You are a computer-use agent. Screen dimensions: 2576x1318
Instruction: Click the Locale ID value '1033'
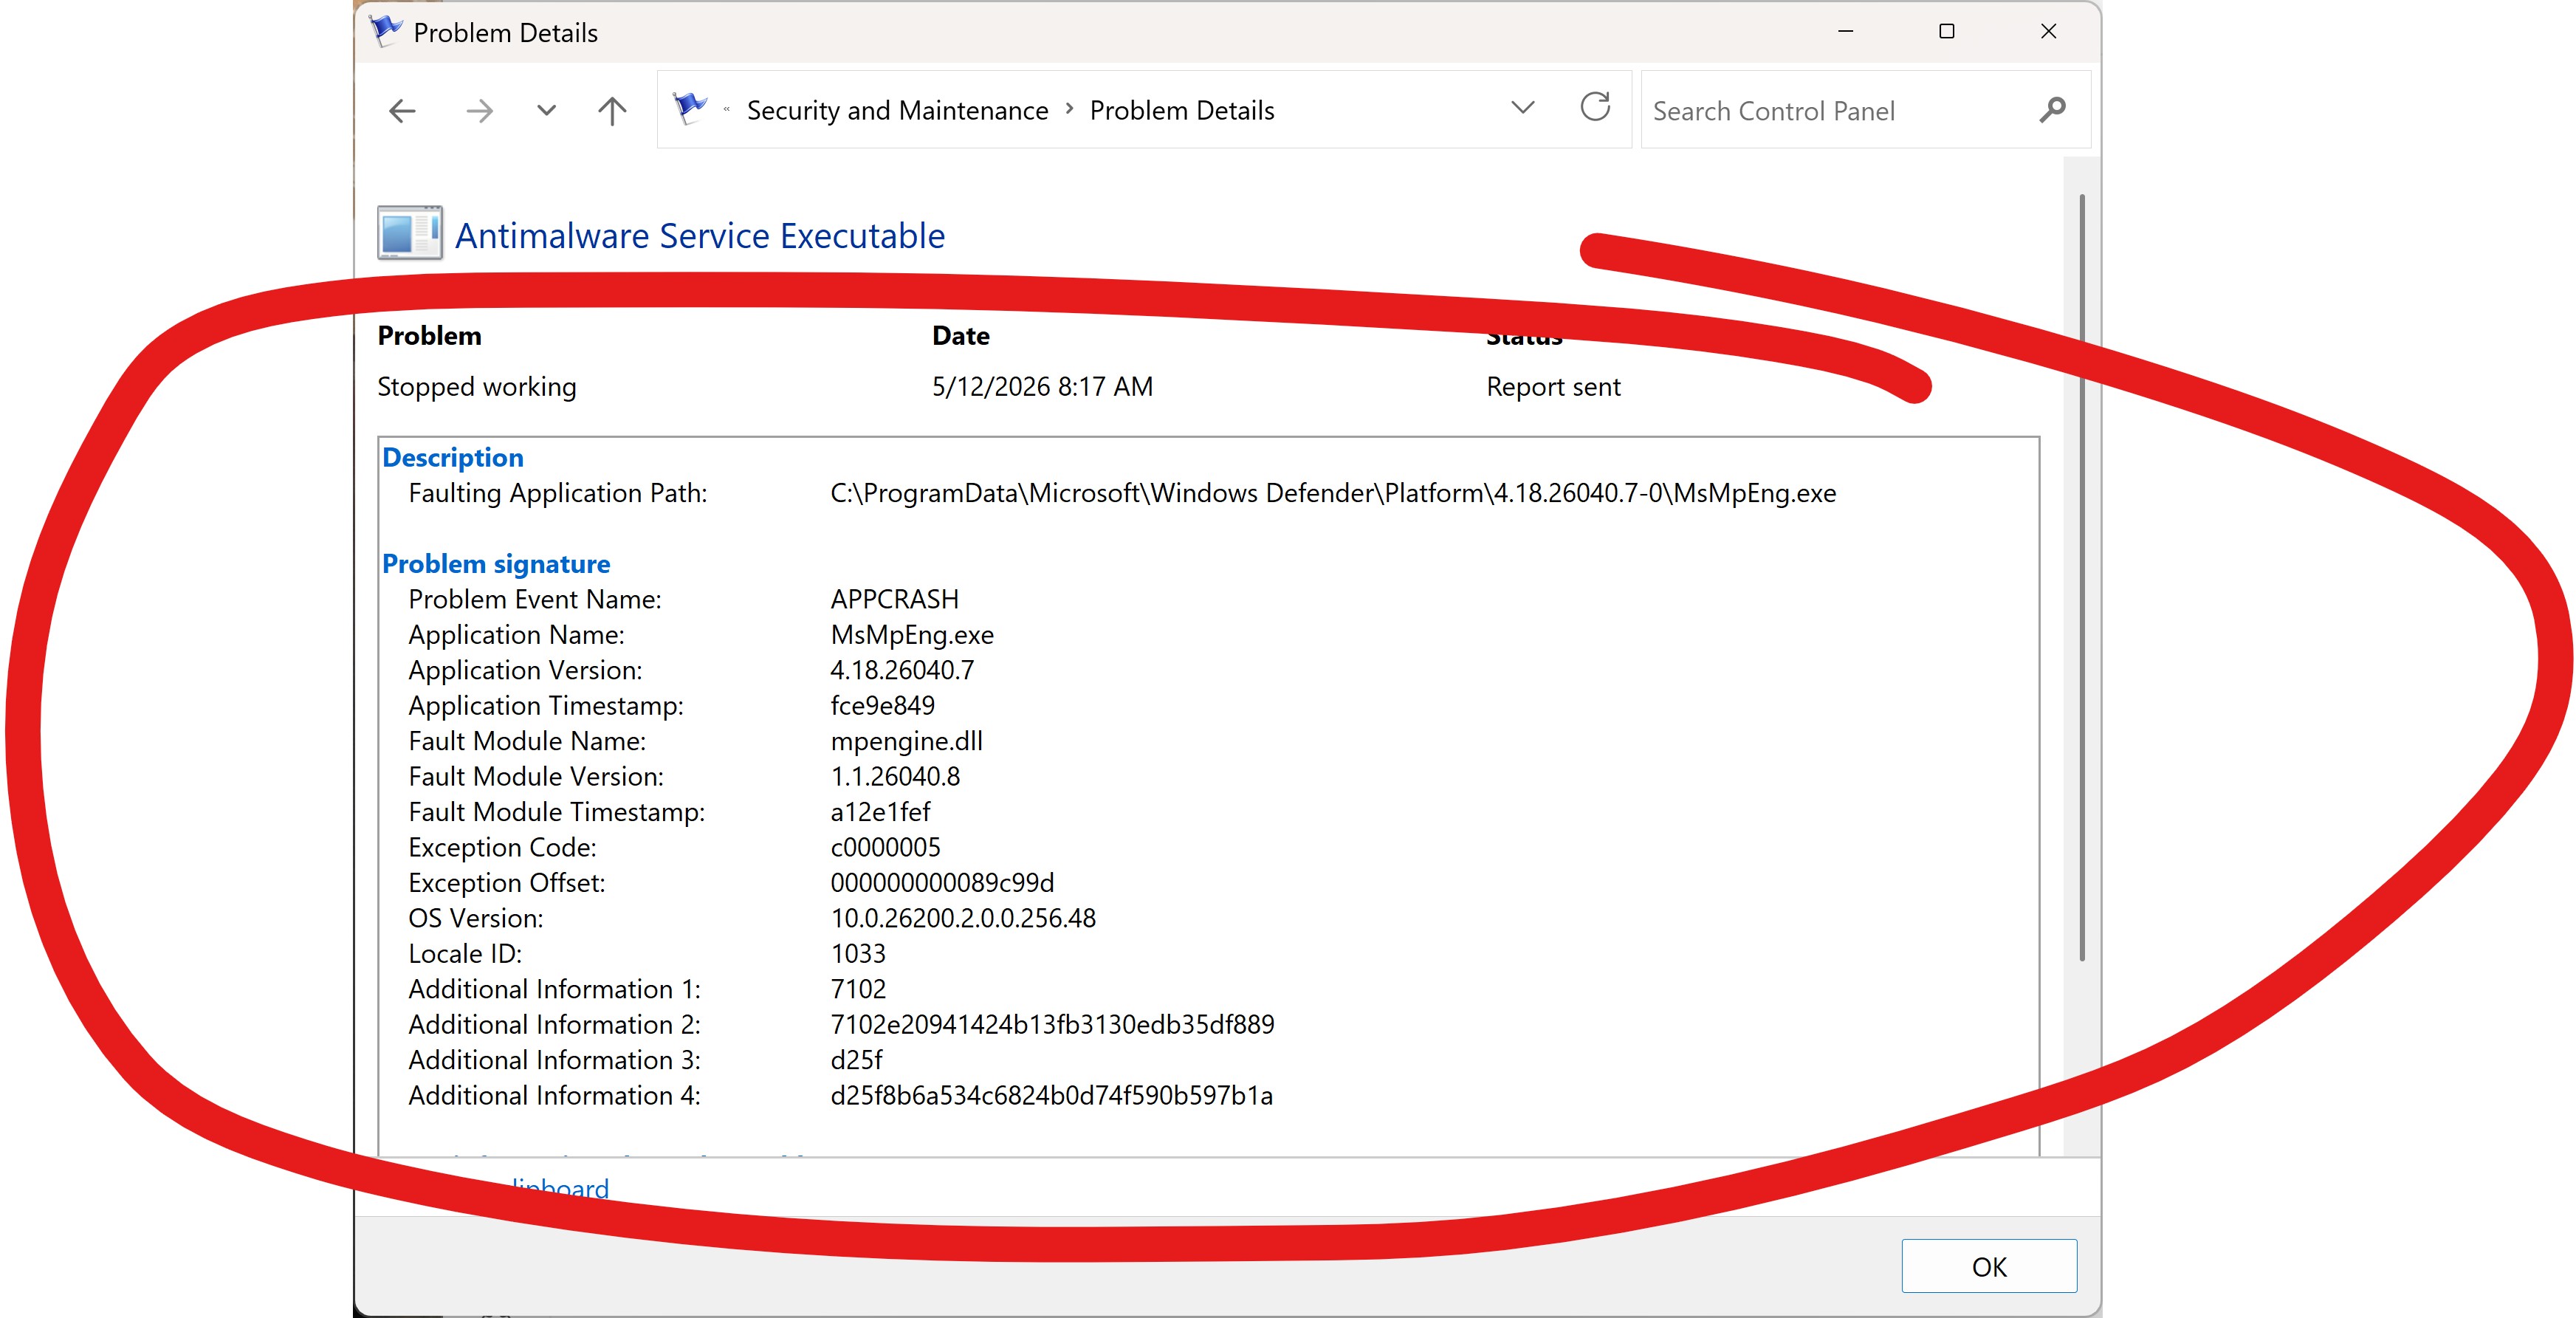858,953
